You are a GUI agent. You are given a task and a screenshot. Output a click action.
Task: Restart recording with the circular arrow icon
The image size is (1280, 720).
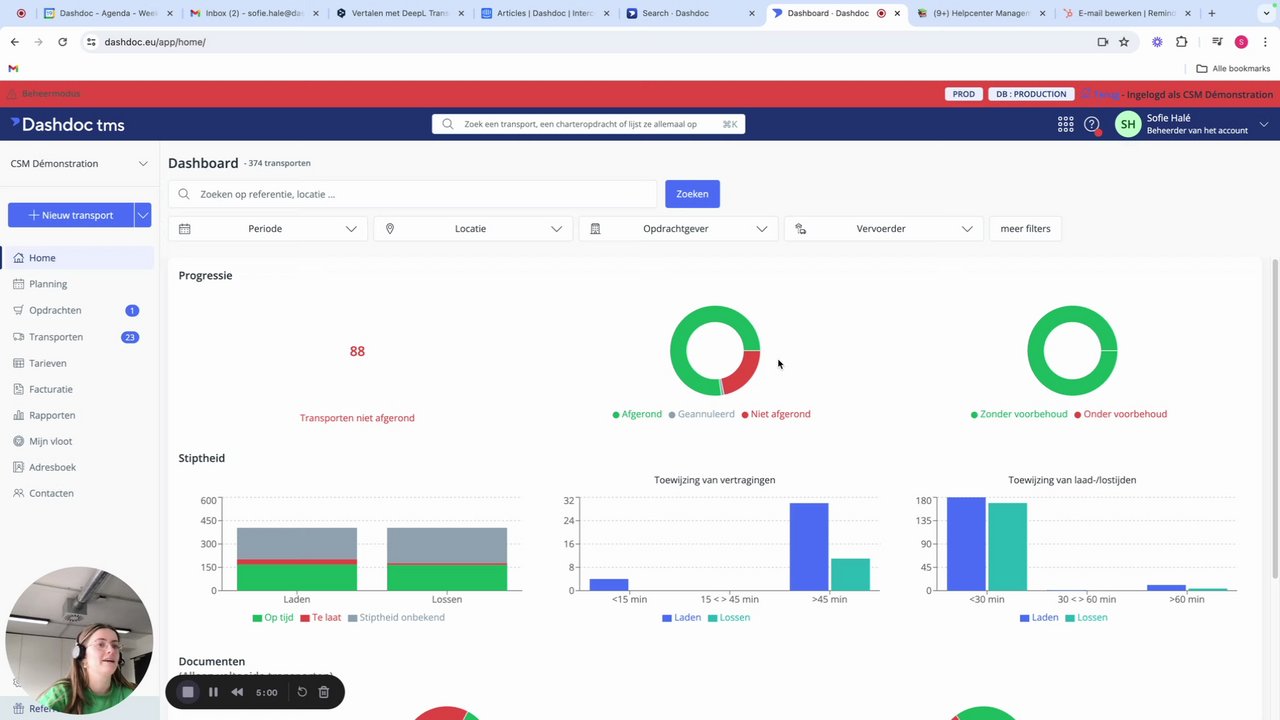[302, 692]
